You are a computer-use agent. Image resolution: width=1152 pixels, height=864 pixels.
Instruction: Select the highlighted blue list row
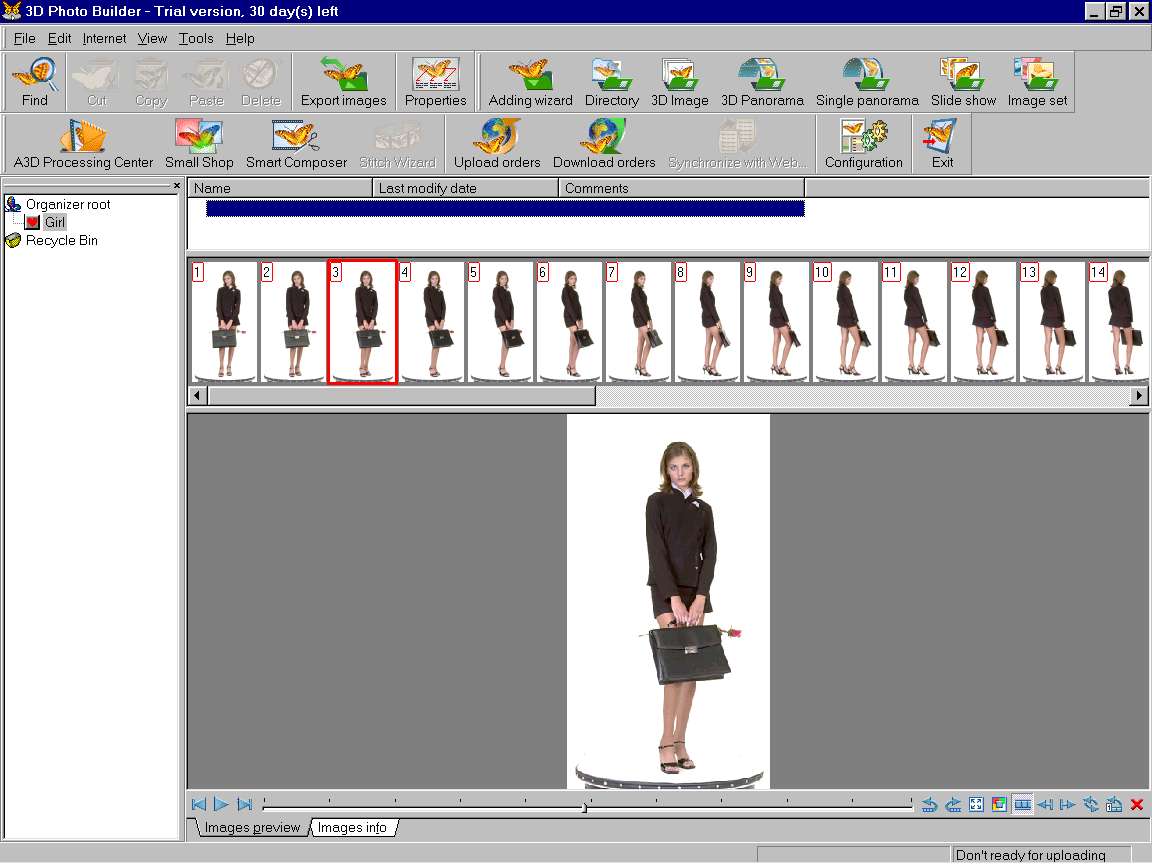[x=505, y=209]
